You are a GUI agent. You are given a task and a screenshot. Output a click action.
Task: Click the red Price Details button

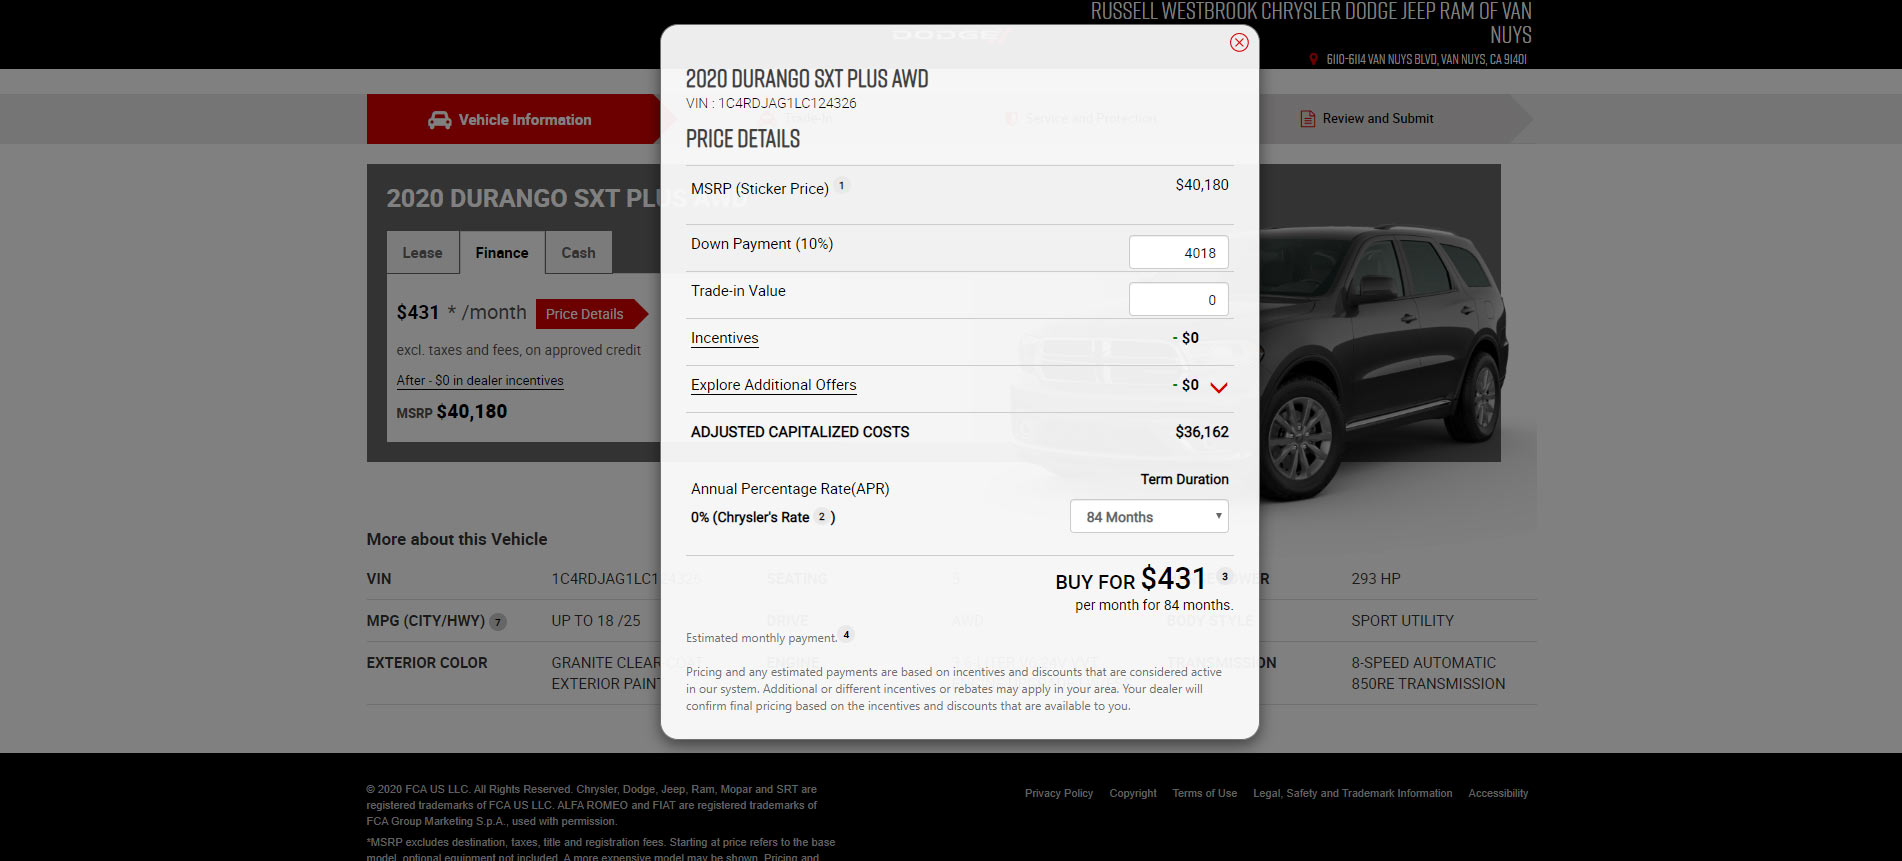pyautogui.click(x=585, y=314)
